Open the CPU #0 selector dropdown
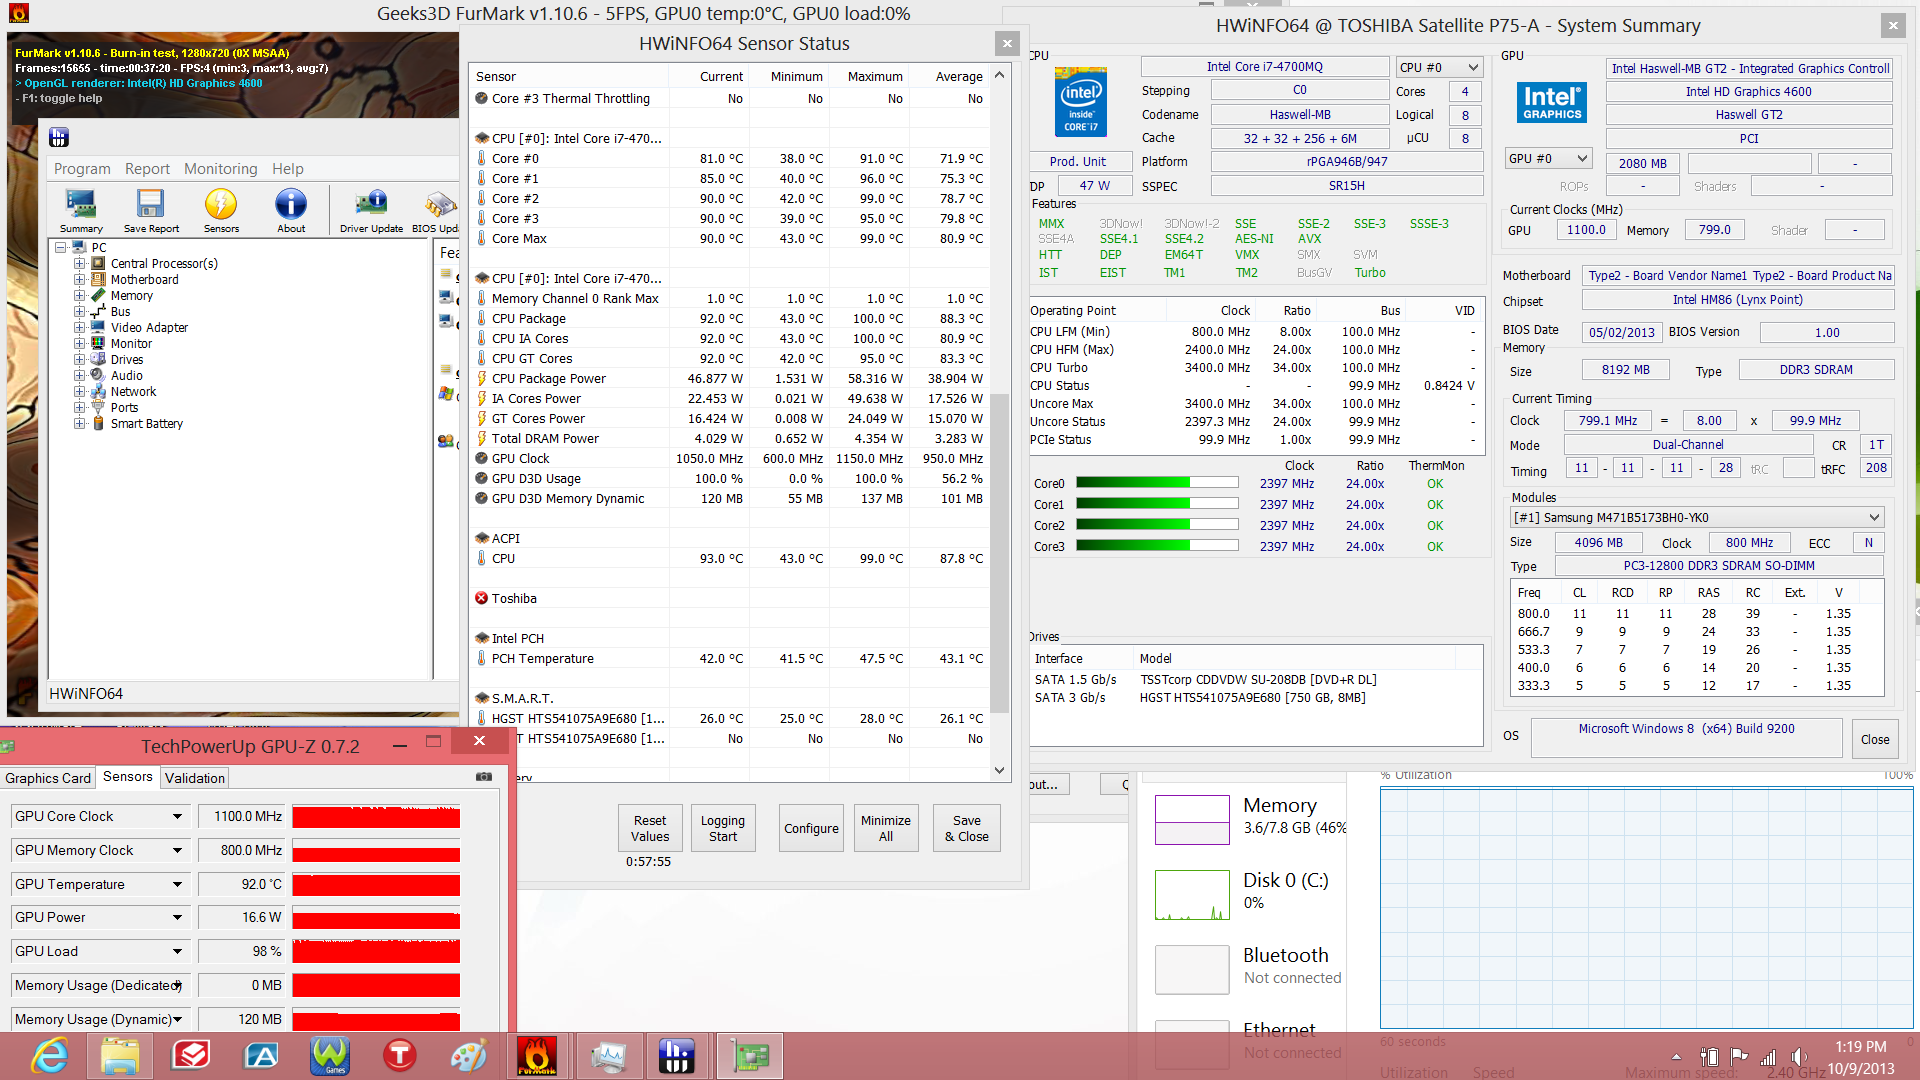 [1438, 67]
